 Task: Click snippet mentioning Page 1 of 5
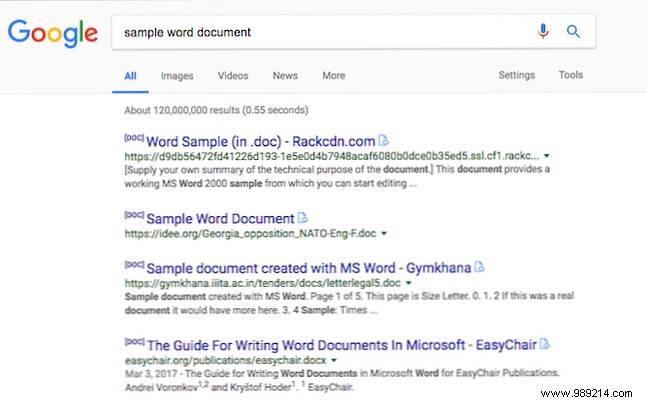coord(349,303)
